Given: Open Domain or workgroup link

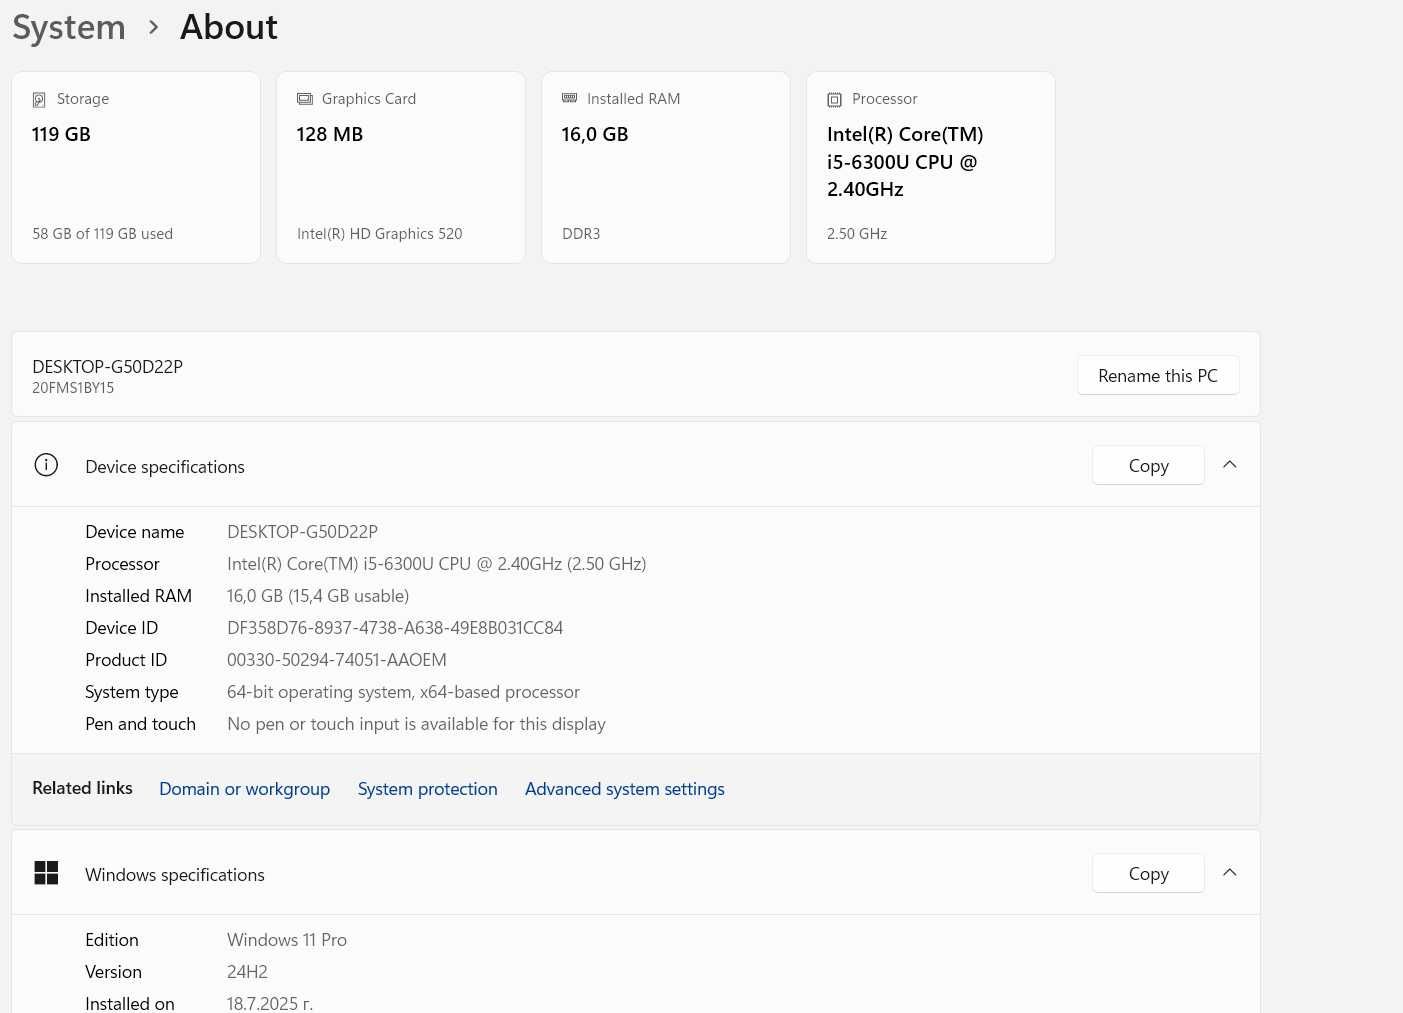Looking at the screenshot, I should click(x=244, y=789).
